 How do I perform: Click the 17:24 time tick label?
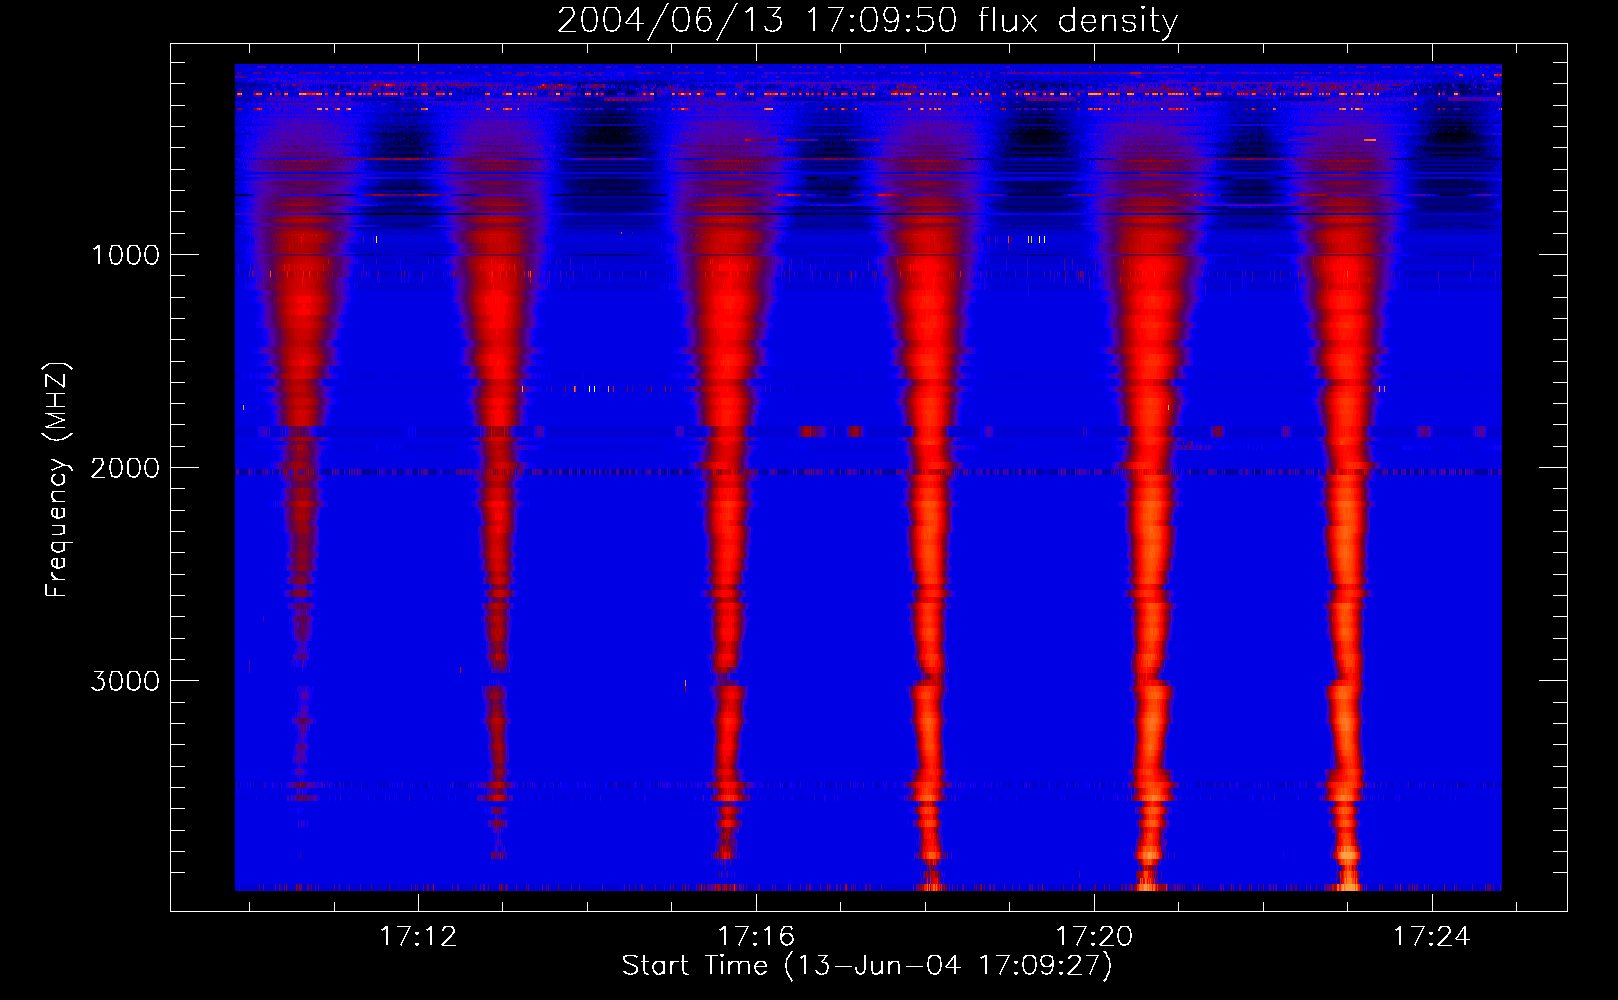1432,936
